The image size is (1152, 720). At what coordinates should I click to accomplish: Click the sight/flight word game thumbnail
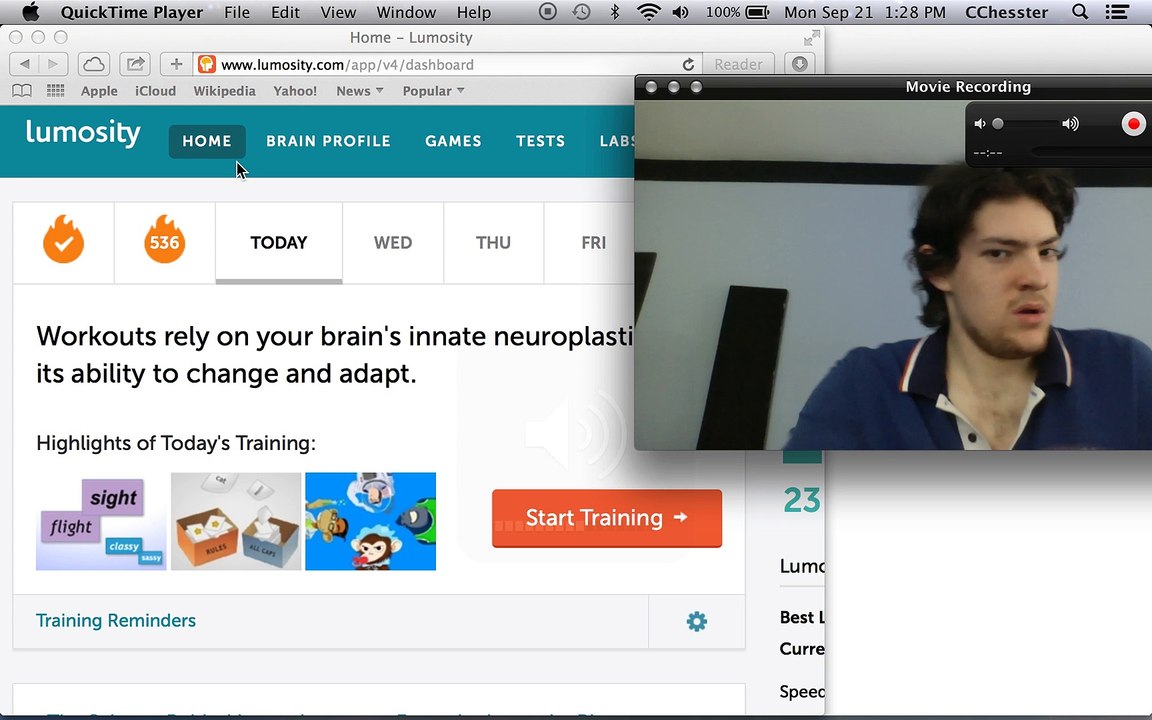[x=101, y=522]
